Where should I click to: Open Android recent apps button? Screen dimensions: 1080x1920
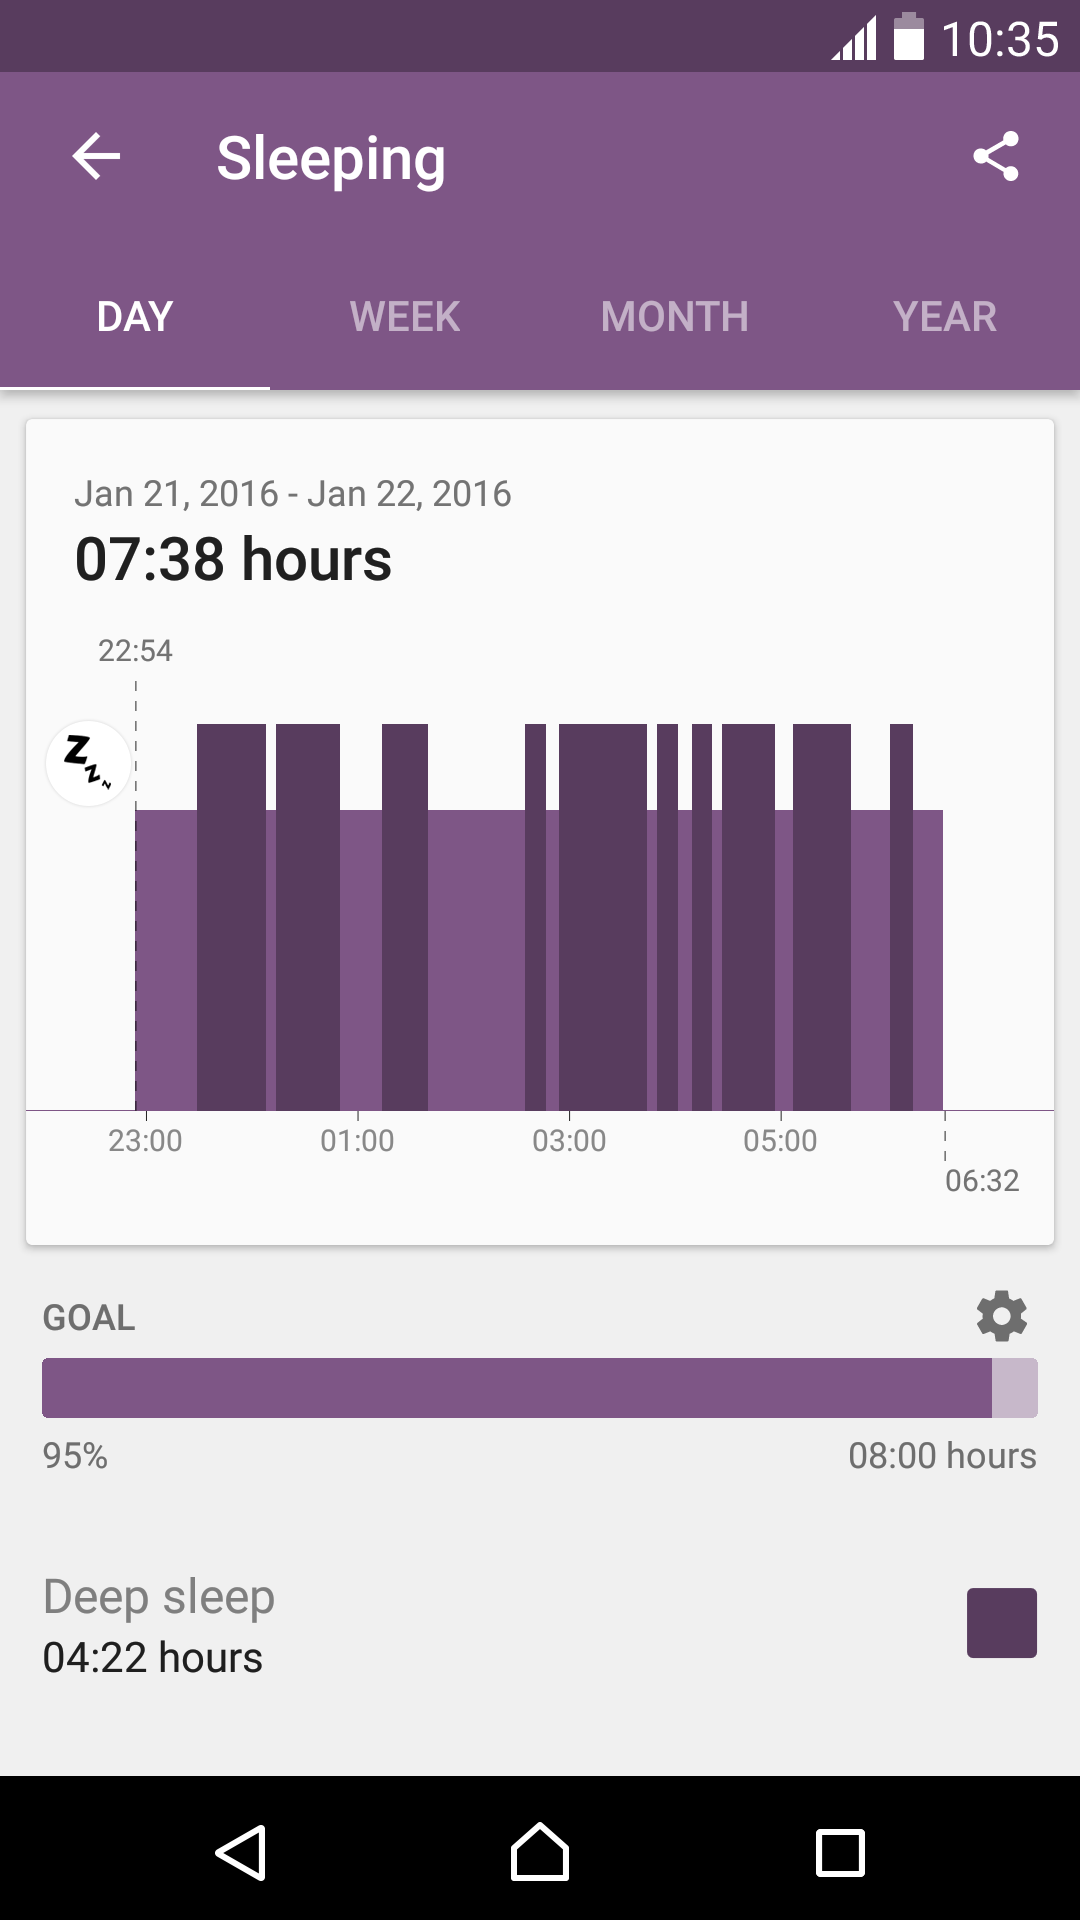(840, 1853)
